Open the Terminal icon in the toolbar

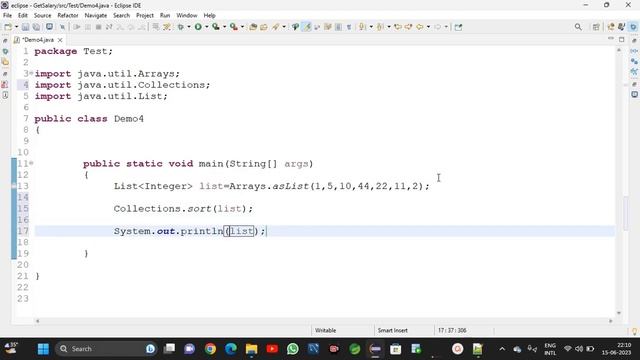49,27
